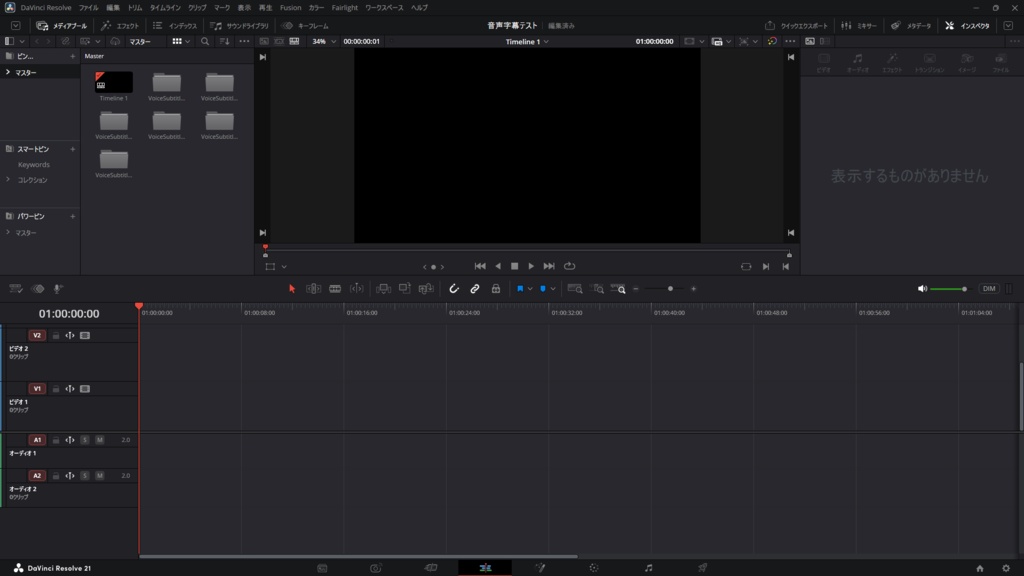Choose the dynamic trim mode tool
The image size is (1024, 576).
coord(357,289)
